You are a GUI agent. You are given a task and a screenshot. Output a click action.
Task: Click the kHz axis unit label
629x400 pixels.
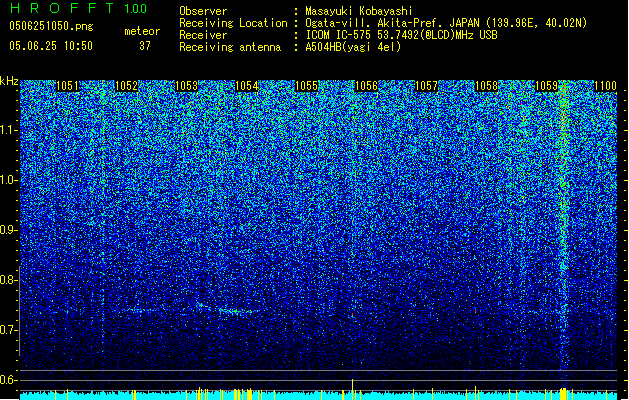(x=9, y=81)
